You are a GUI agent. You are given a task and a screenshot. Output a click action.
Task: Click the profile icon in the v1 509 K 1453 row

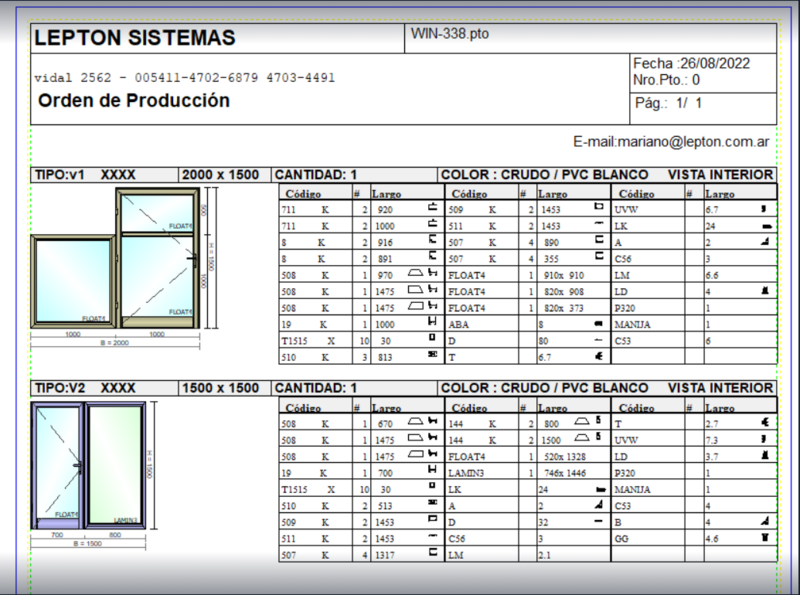tap(599, 207)
